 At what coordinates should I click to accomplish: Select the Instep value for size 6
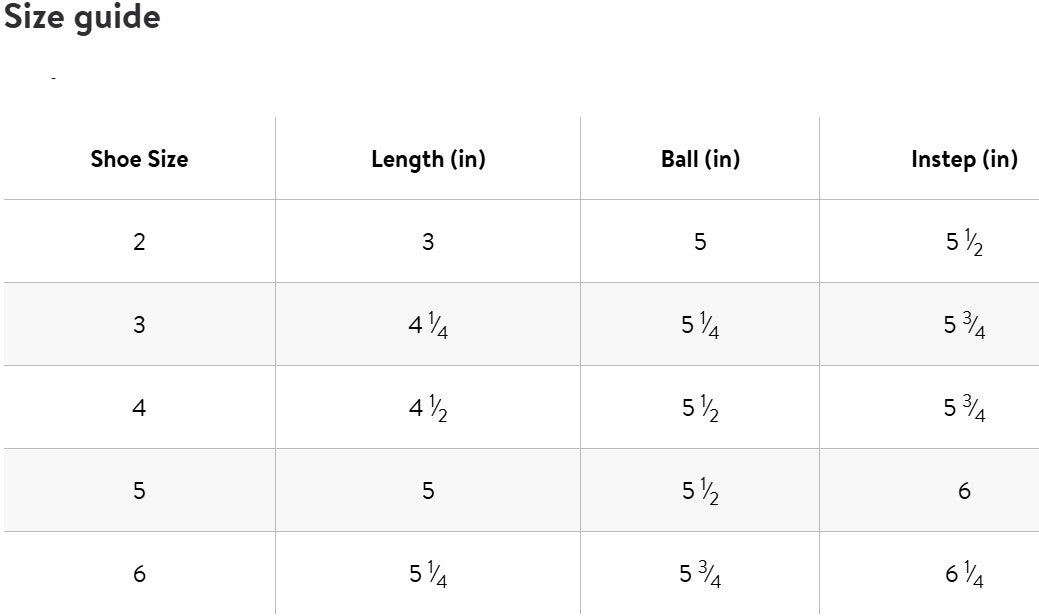tap(964, 574)
